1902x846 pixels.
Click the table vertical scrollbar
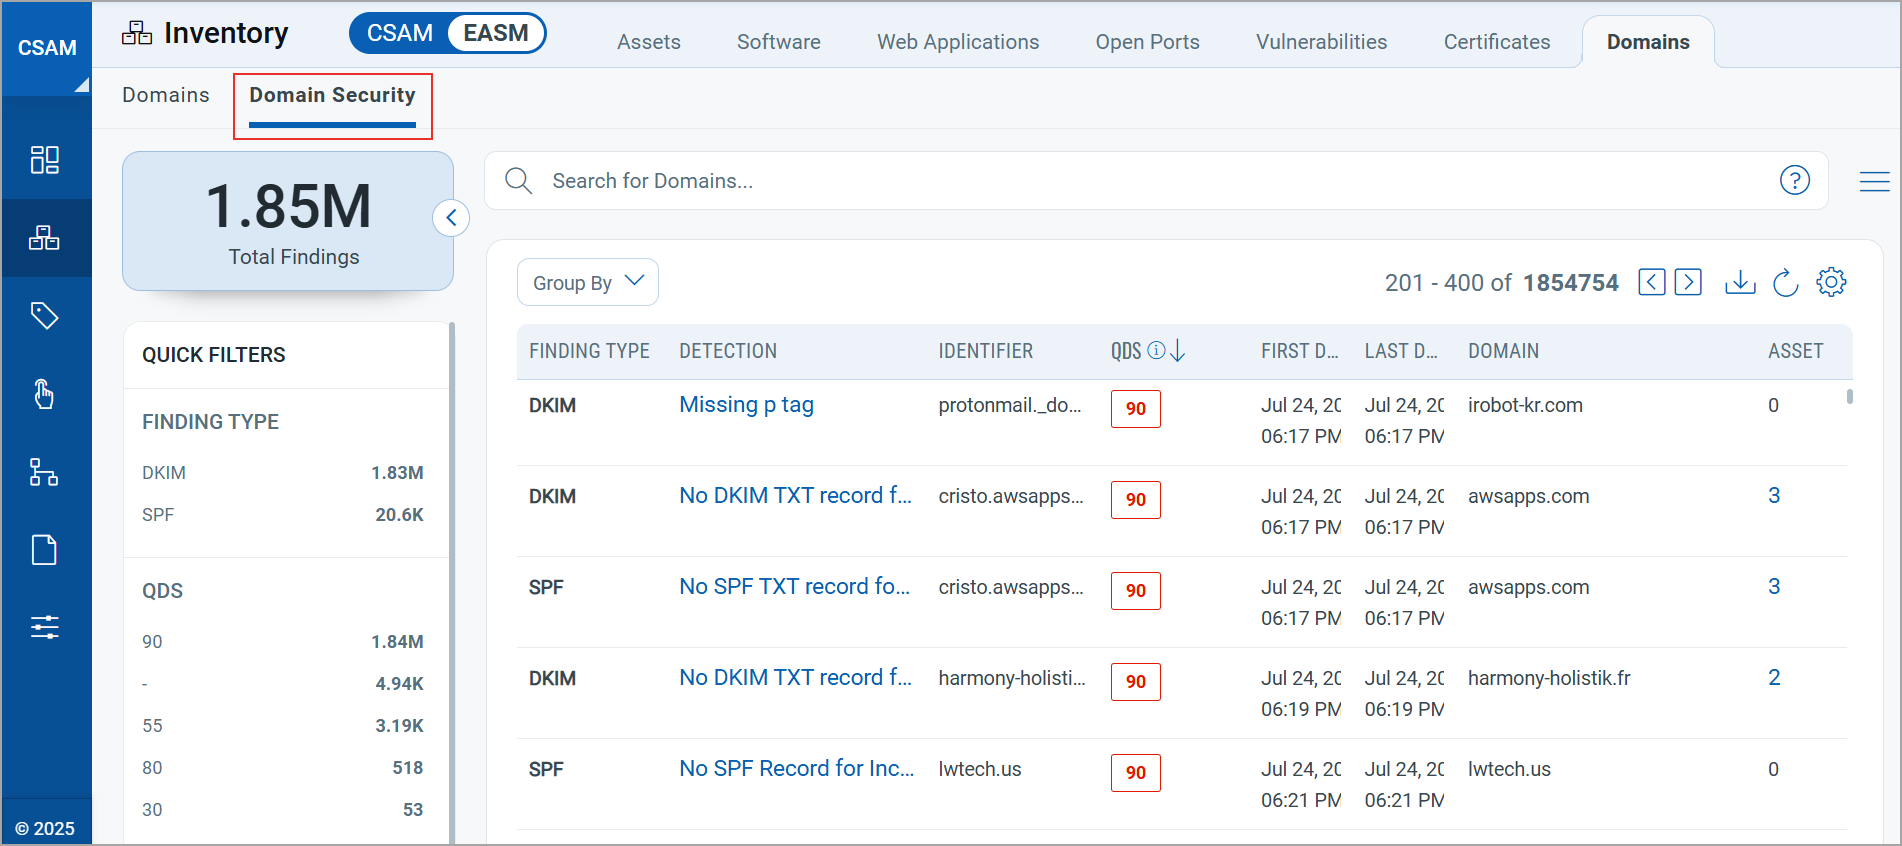1850,396
